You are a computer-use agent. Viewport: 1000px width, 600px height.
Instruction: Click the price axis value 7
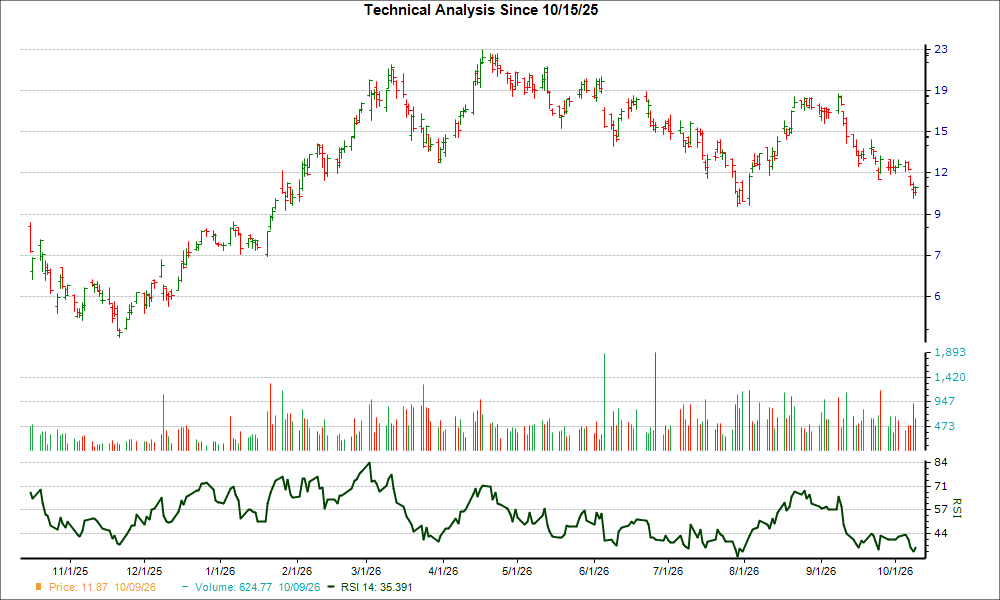(938, 255)
